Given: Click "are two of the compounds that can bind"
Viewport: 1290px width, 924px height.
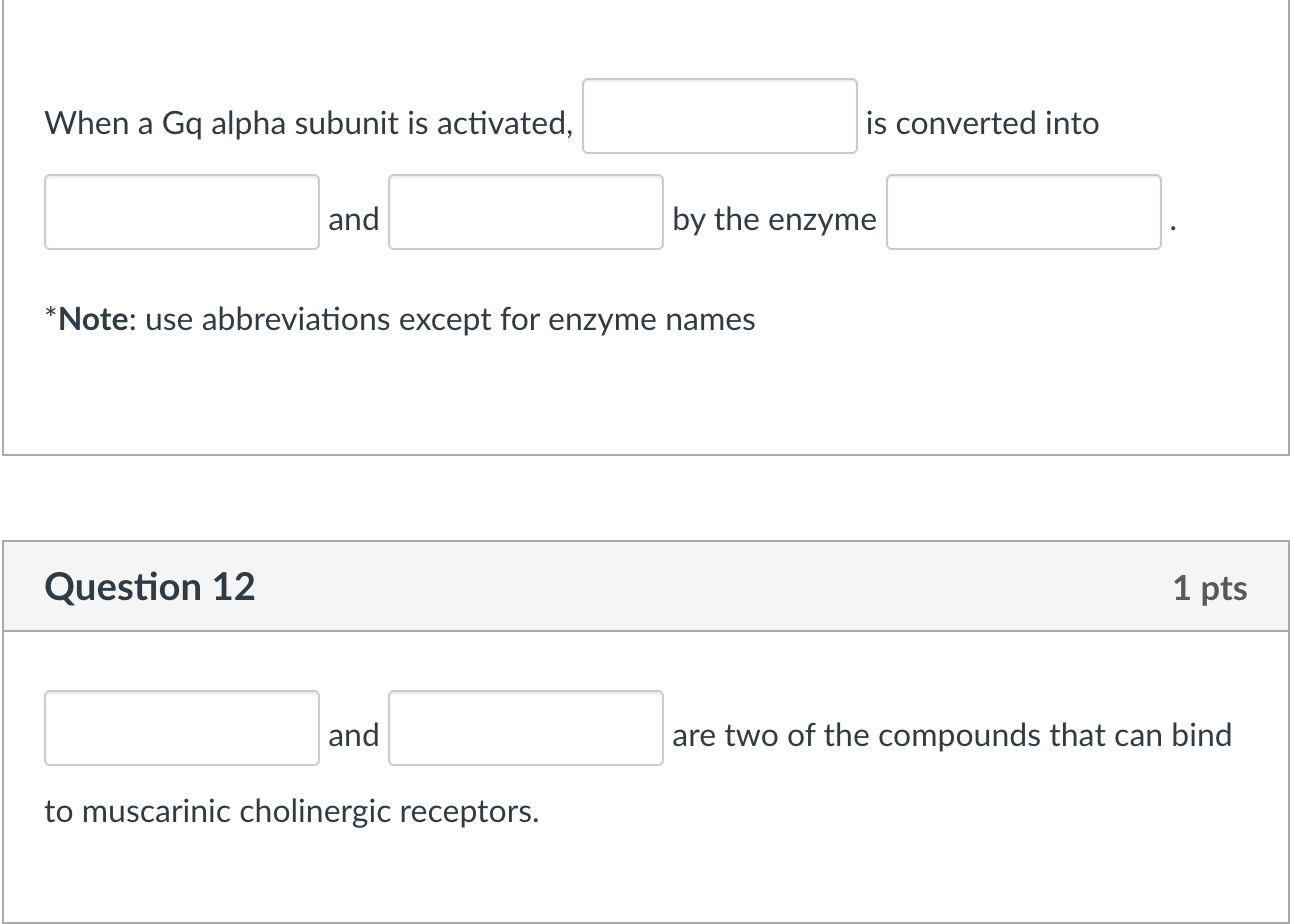Looking at the screenshot, I should click(x=951, y=736).
